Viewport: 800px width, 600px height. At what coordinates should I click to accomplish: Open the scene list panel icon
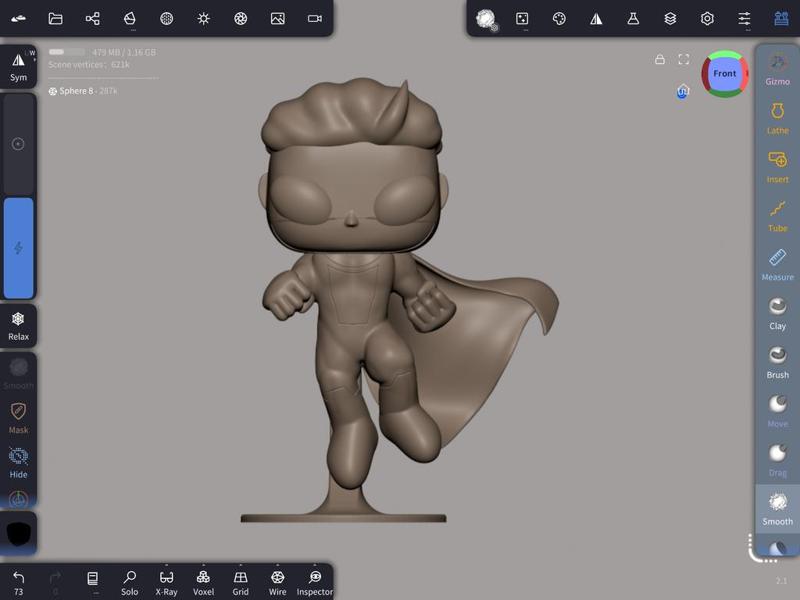pyautogui.click(x=92, y=579)
